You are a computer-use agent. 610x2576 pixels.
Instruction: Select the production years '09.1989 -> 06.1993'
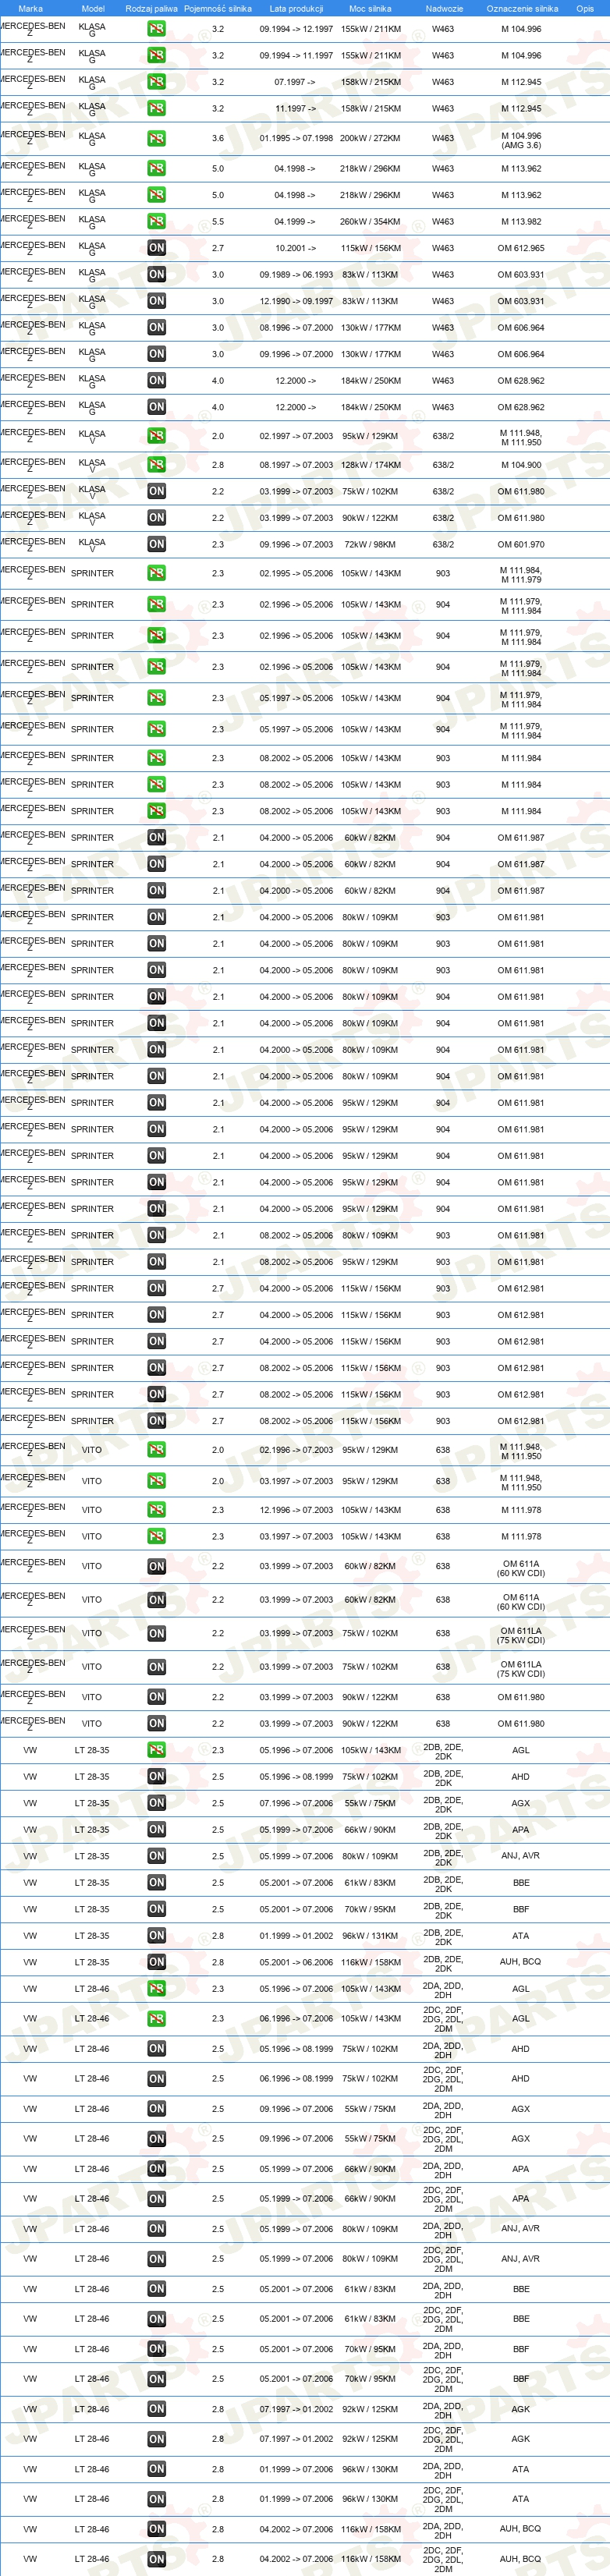pos(296,275)
